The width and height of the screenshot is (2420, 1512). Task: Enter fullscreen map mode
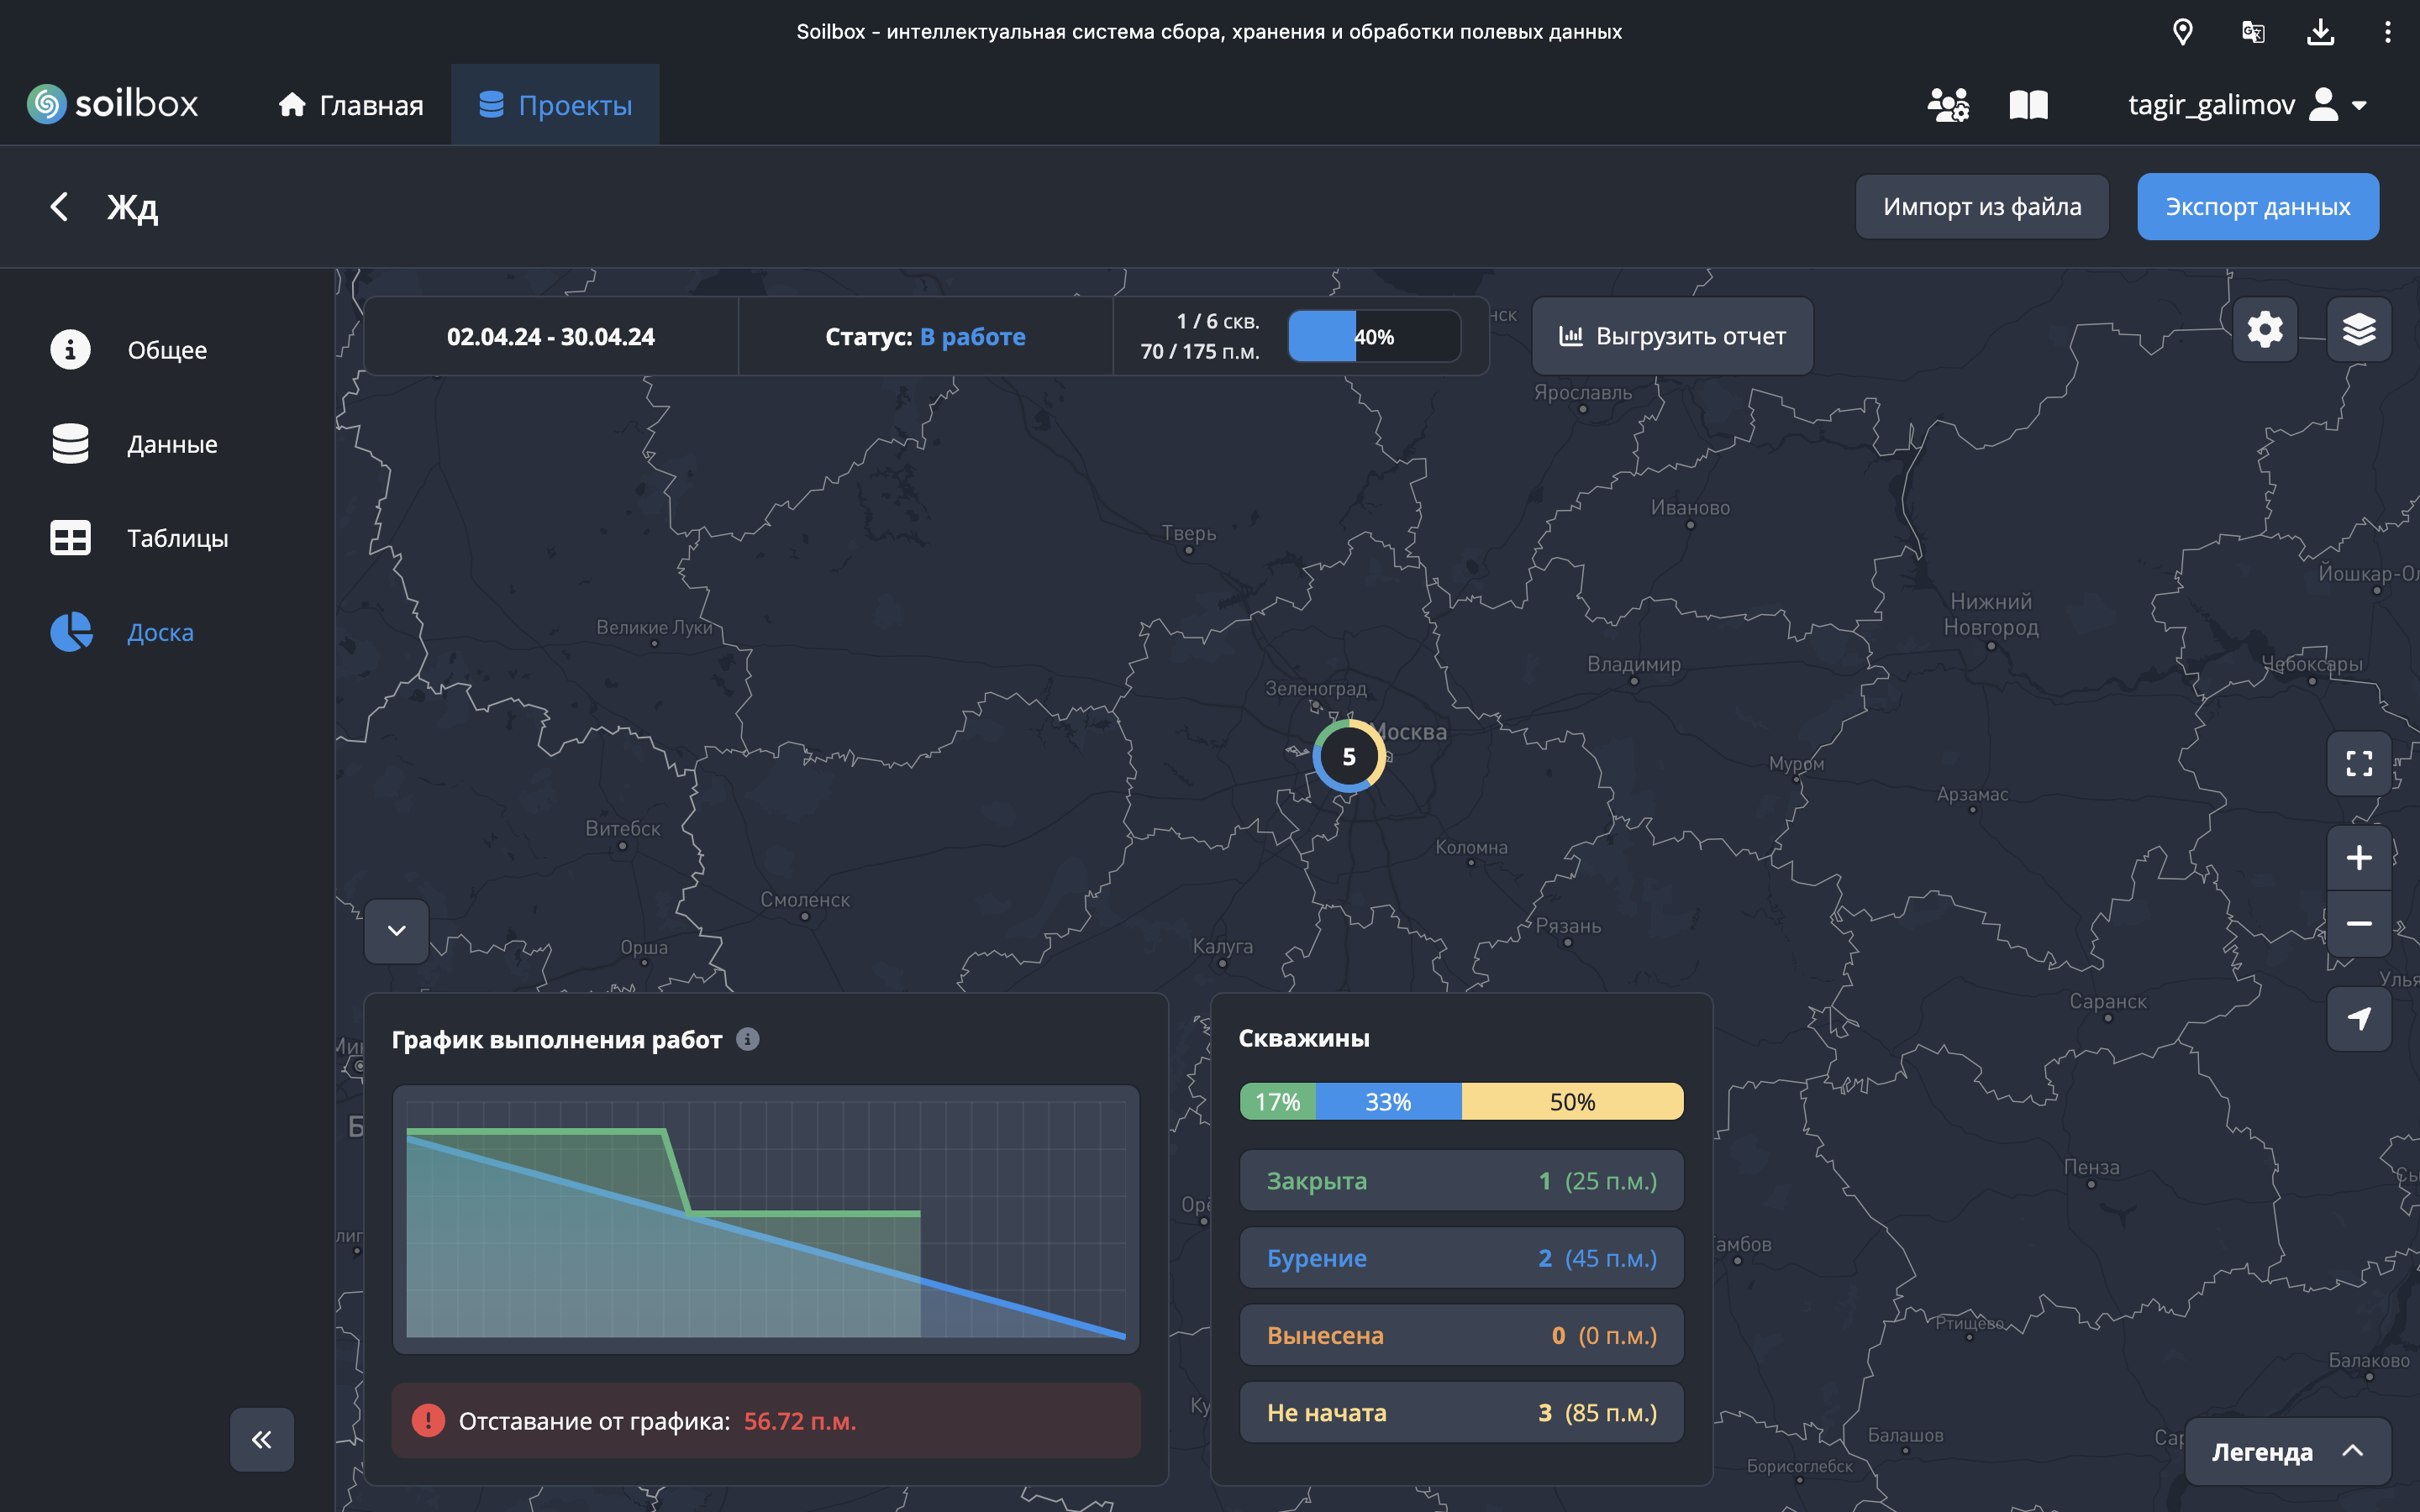click(2358, 764)
